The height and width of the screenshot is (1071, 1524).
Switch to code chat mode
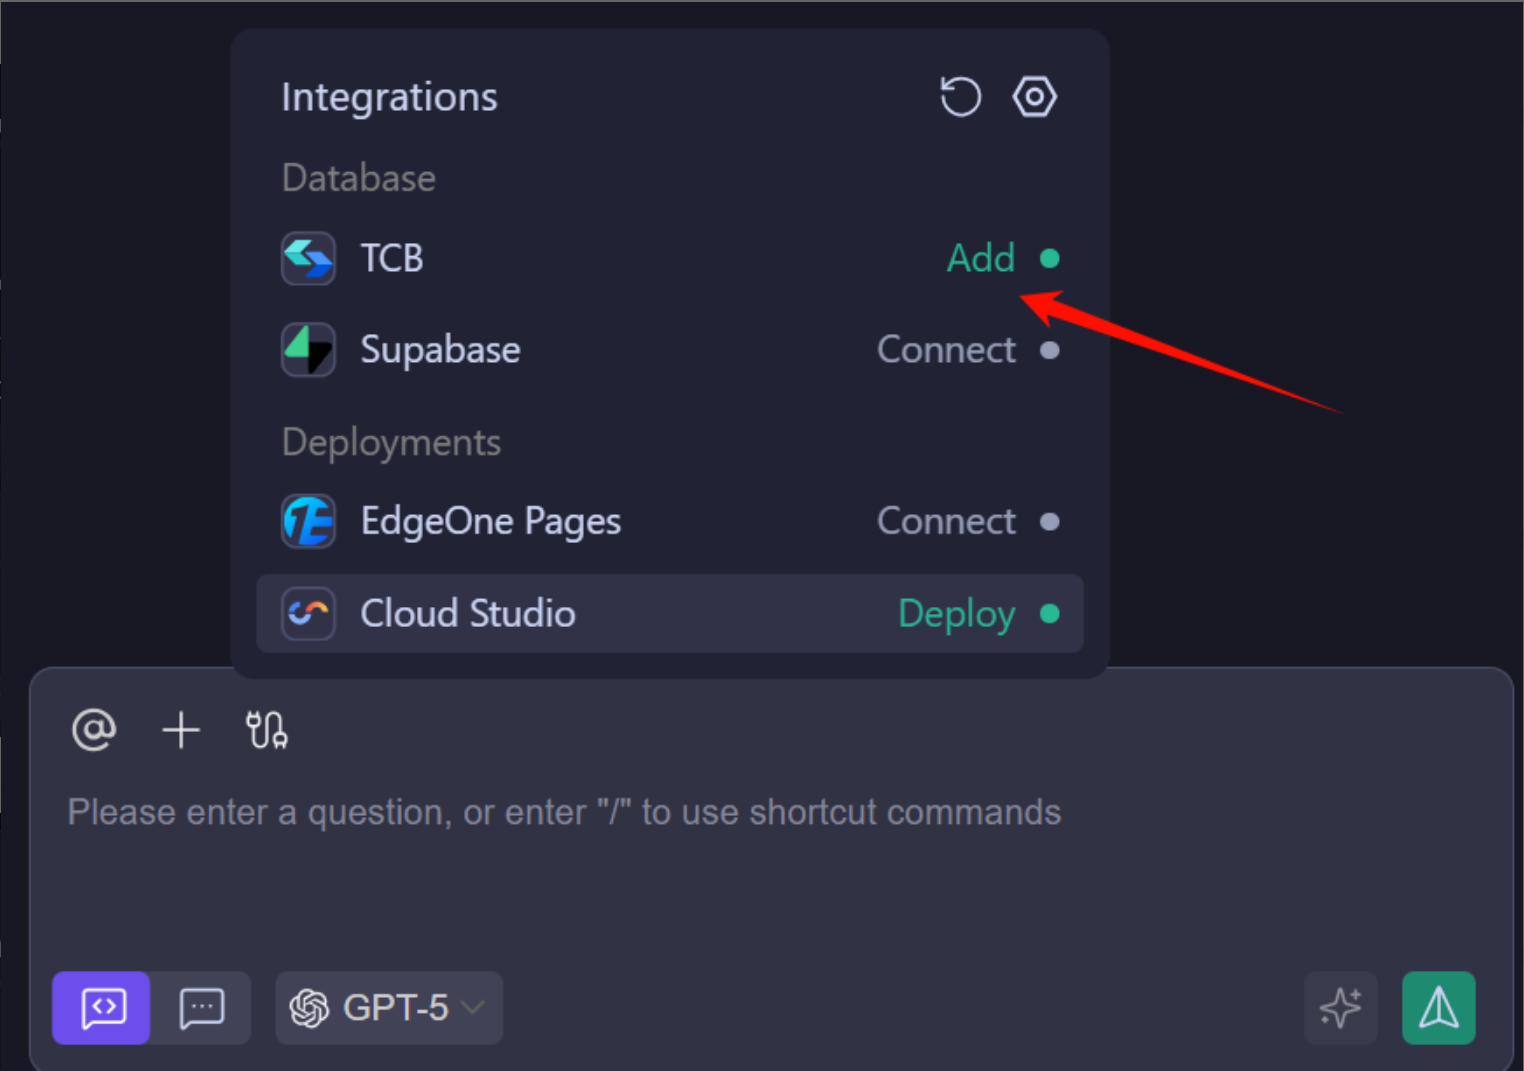point(102,1007)
